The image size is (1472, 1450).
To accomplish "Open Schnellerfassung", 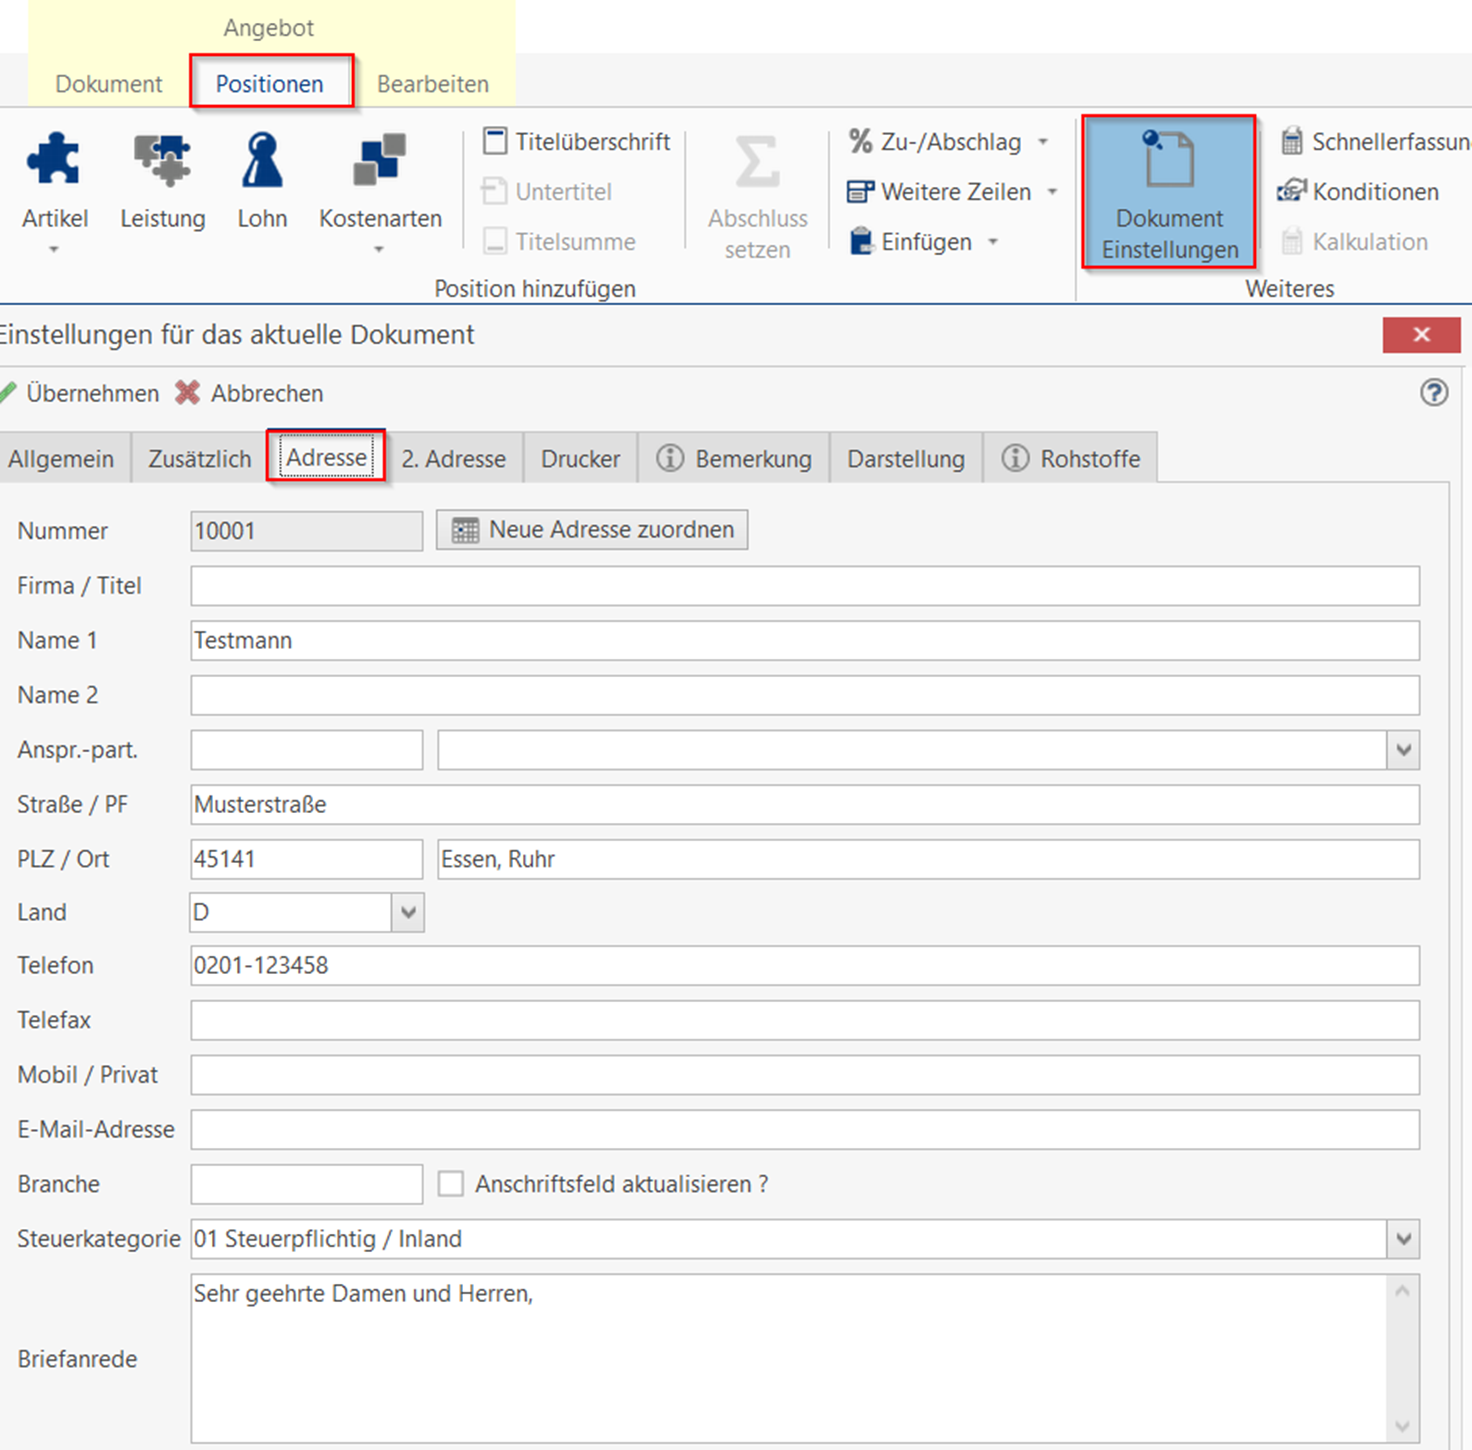I will tap(1376, 142).
